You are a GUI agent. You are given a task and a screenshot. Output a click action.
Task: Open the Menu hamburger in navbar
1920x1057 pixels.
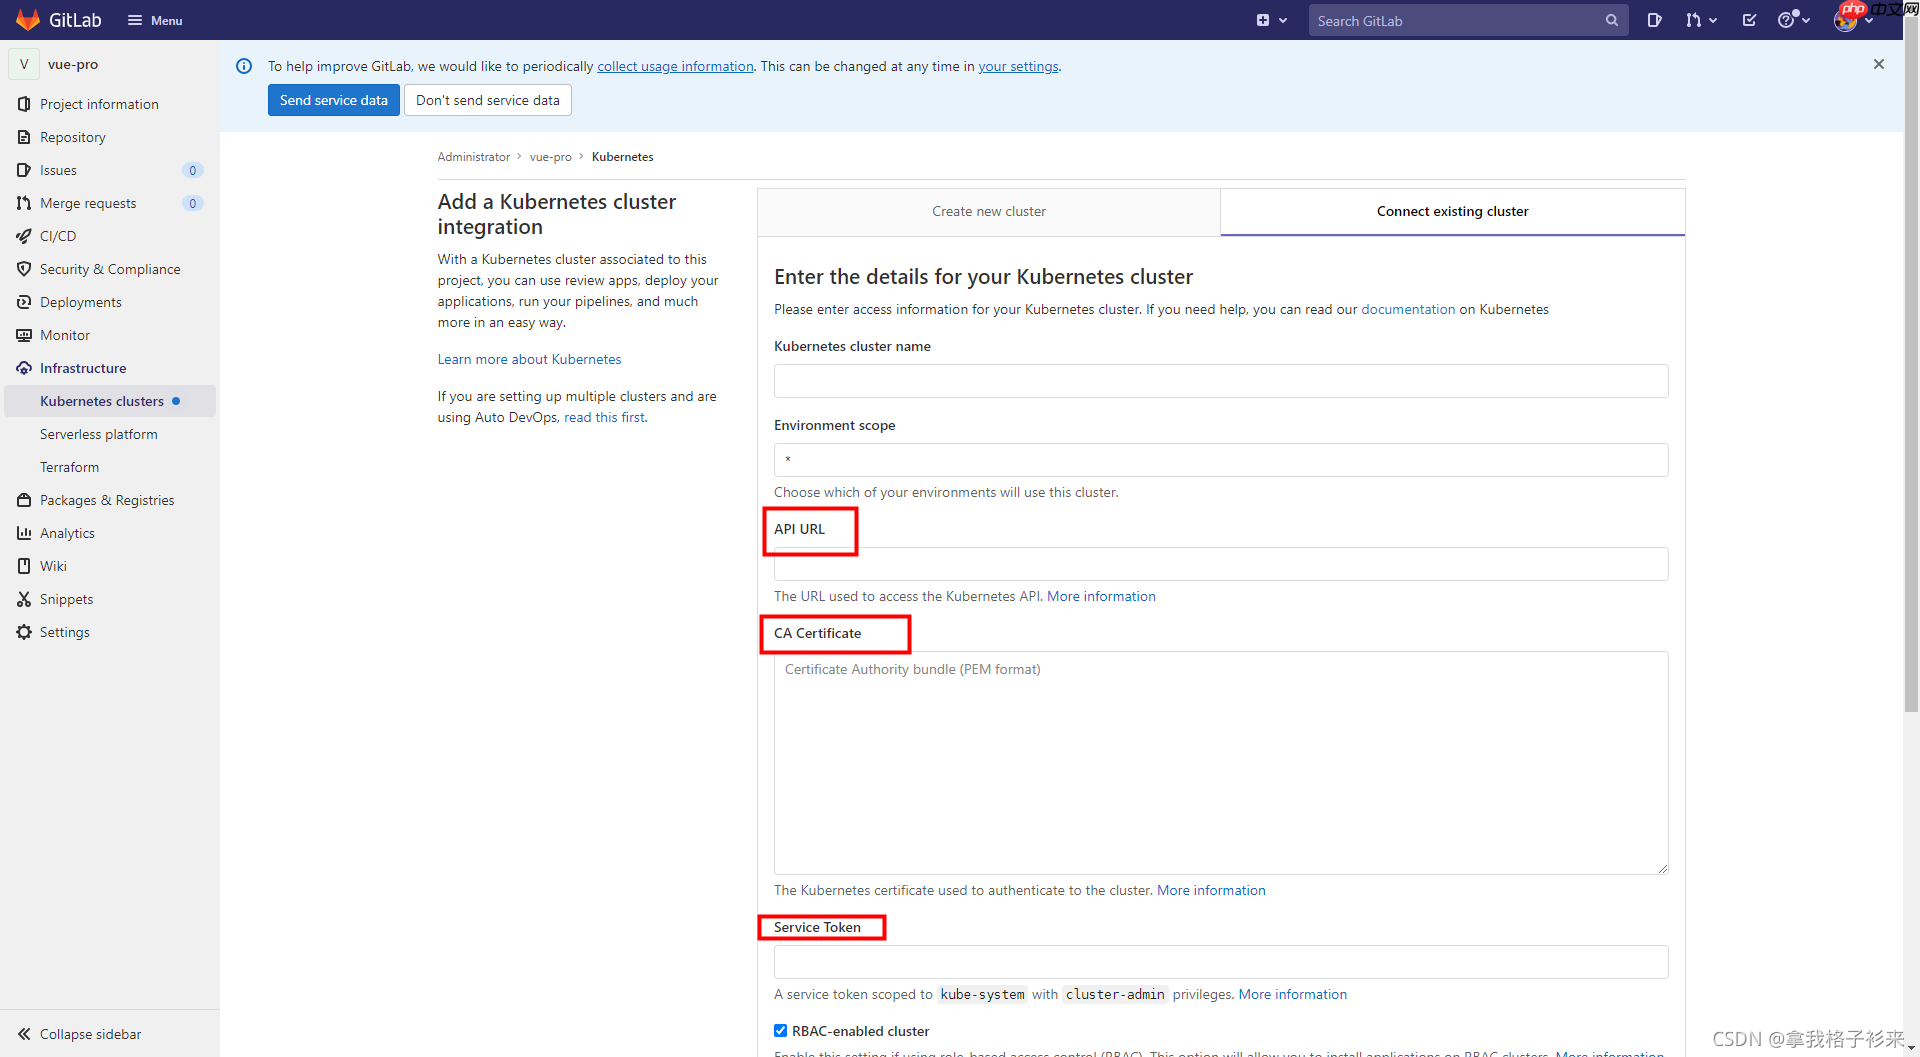155,20
